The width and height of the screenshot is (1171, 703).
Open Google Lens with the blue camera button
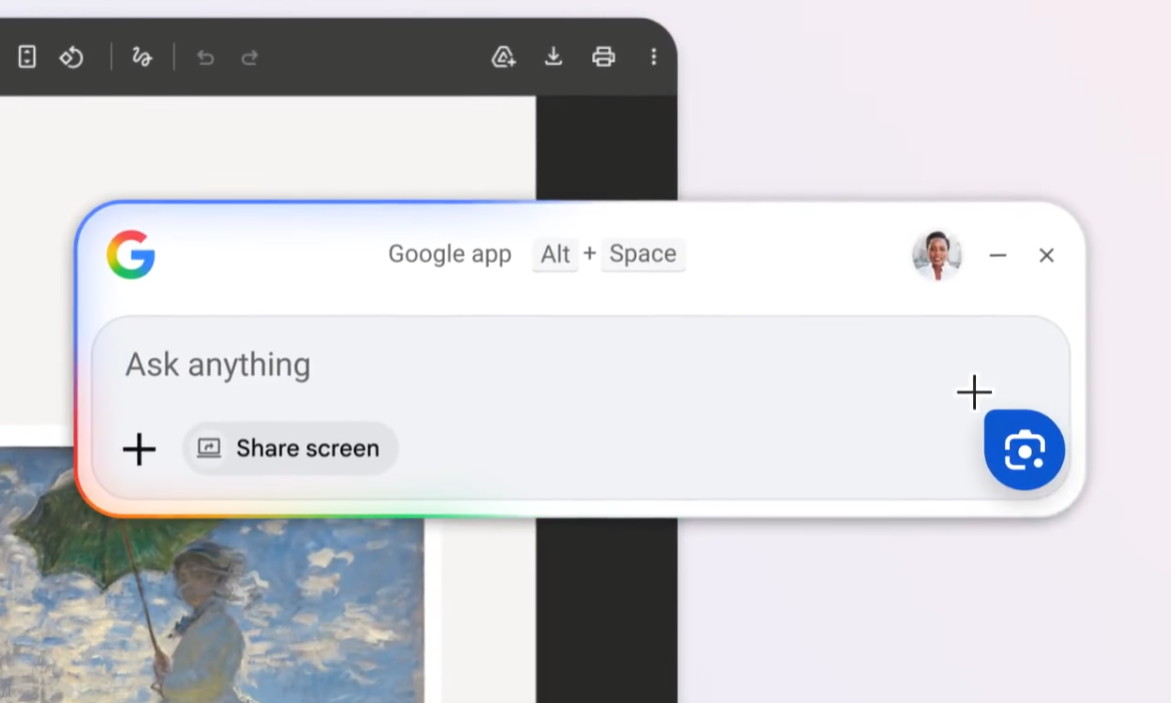1024,450
